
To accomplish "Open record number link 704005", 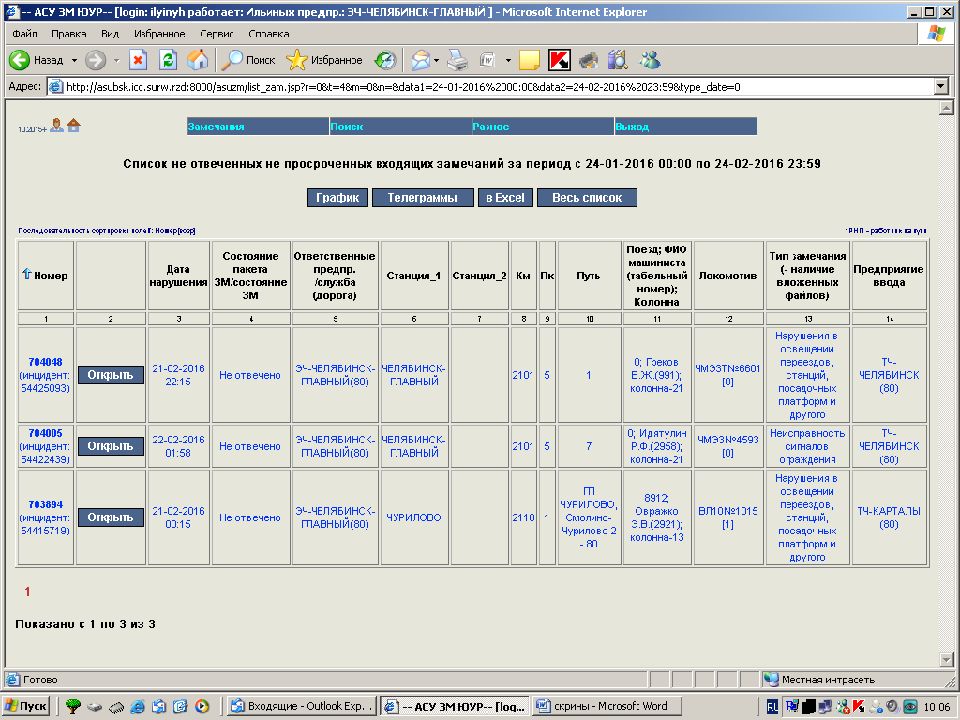I will (45, 433).
